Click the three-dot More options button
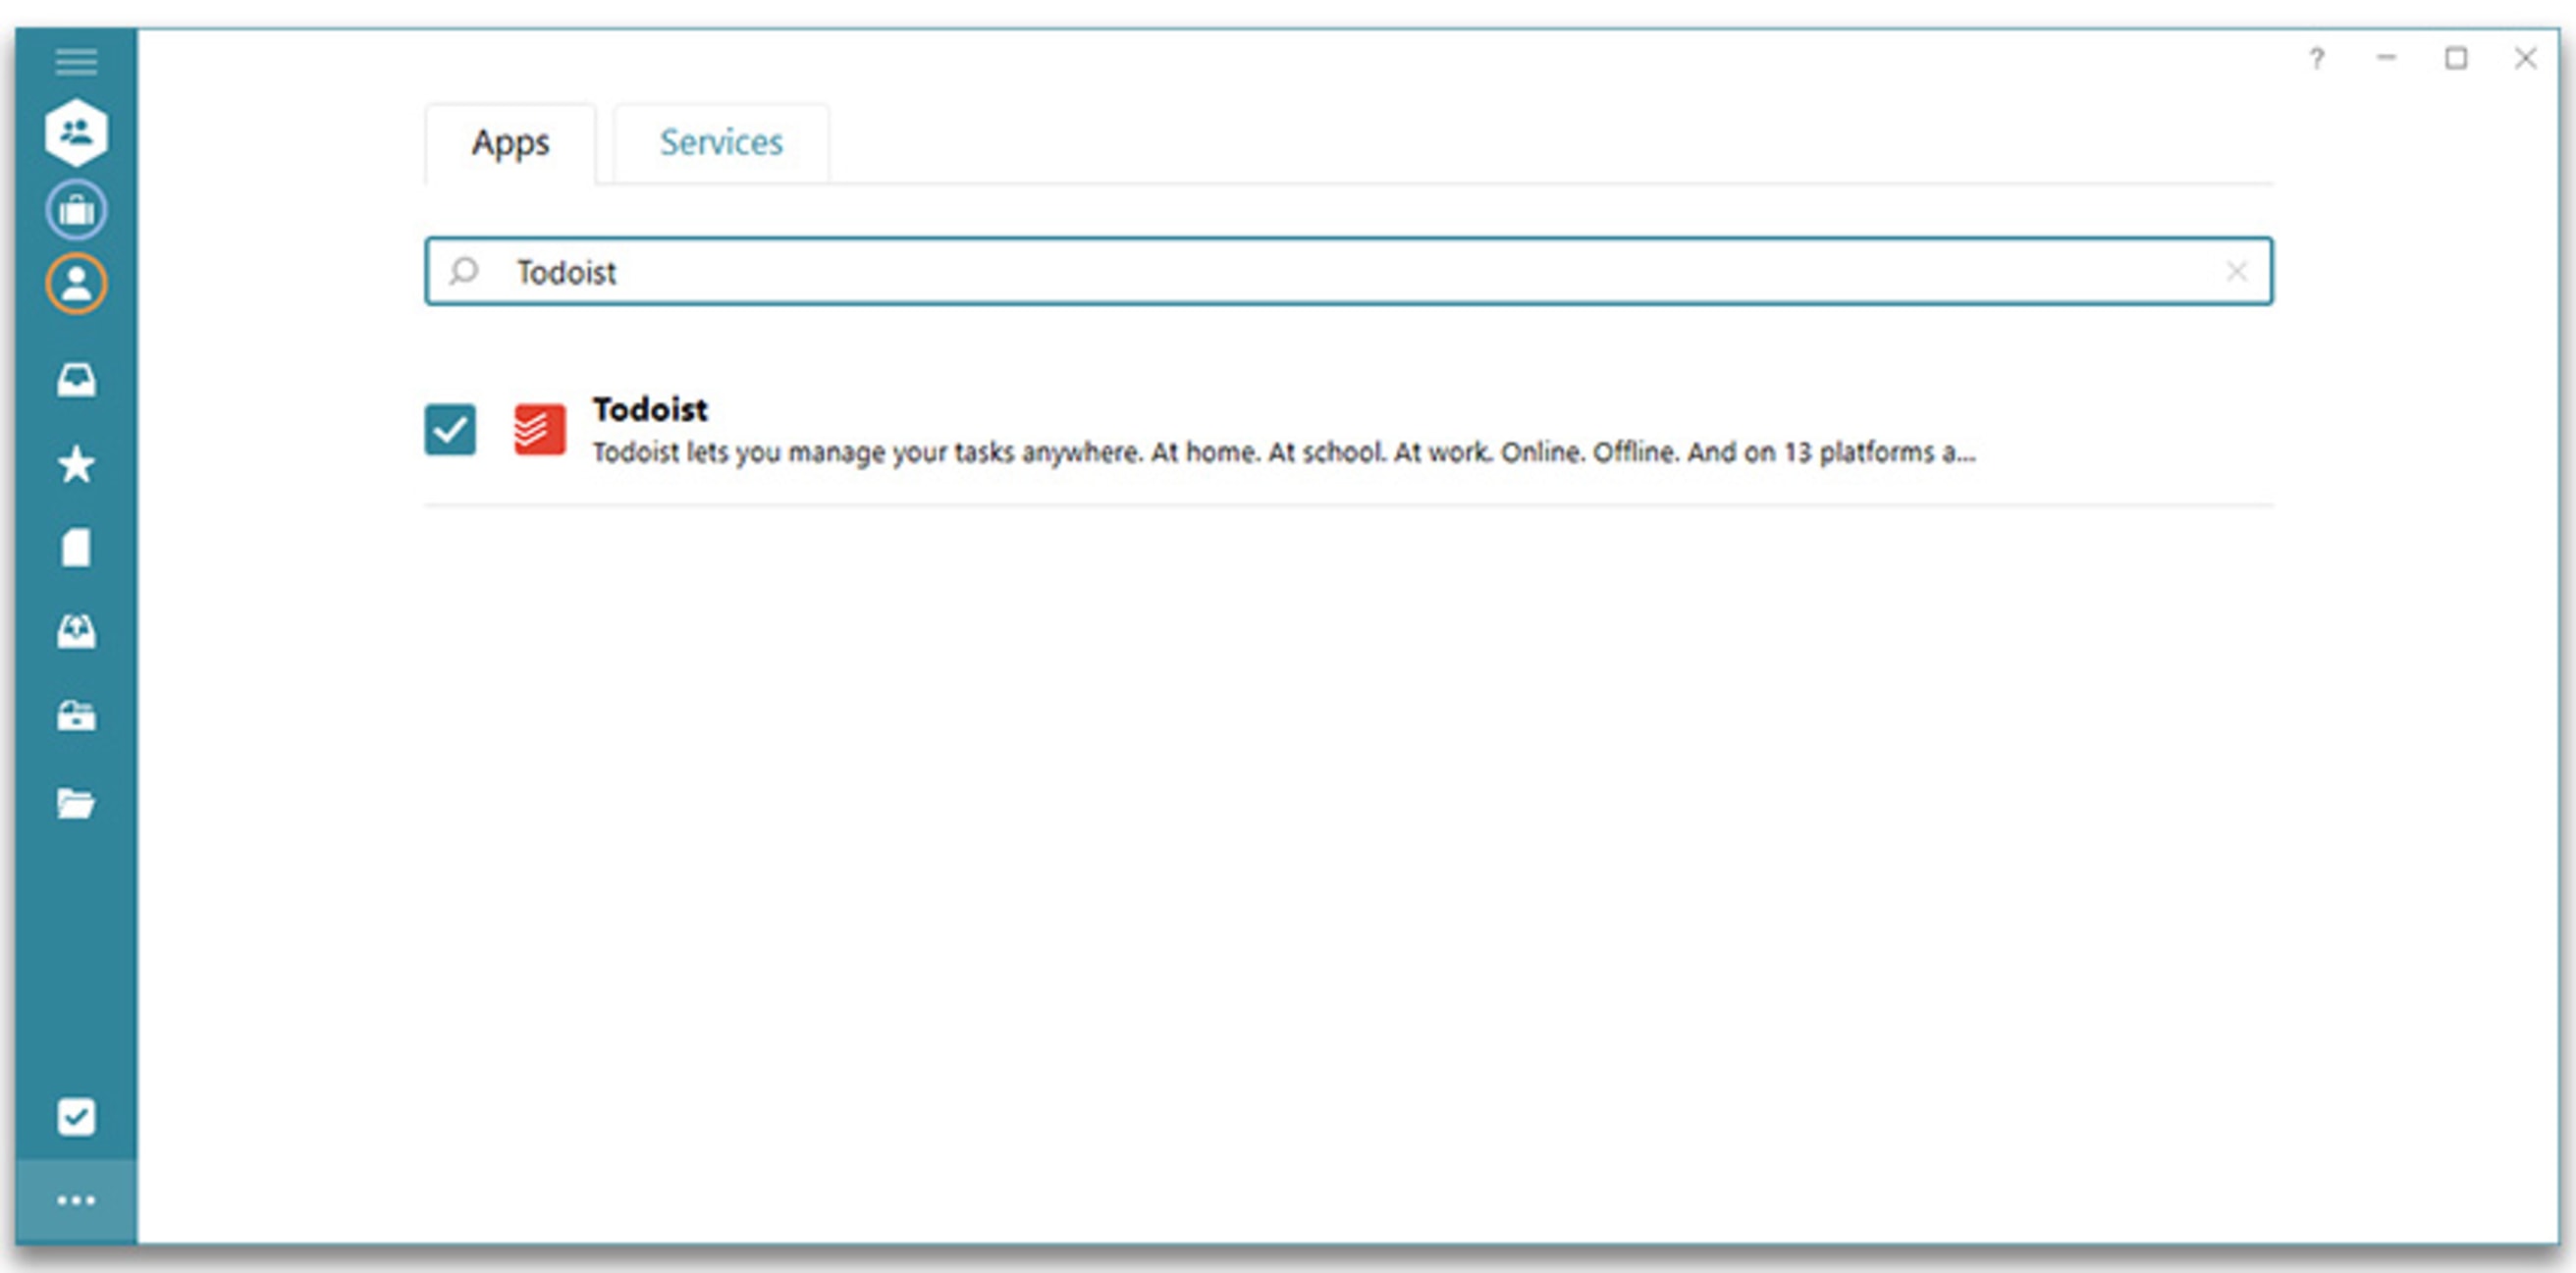Image resolution: width=2576 pixels, height=1273 pixels. (76, 1200)
